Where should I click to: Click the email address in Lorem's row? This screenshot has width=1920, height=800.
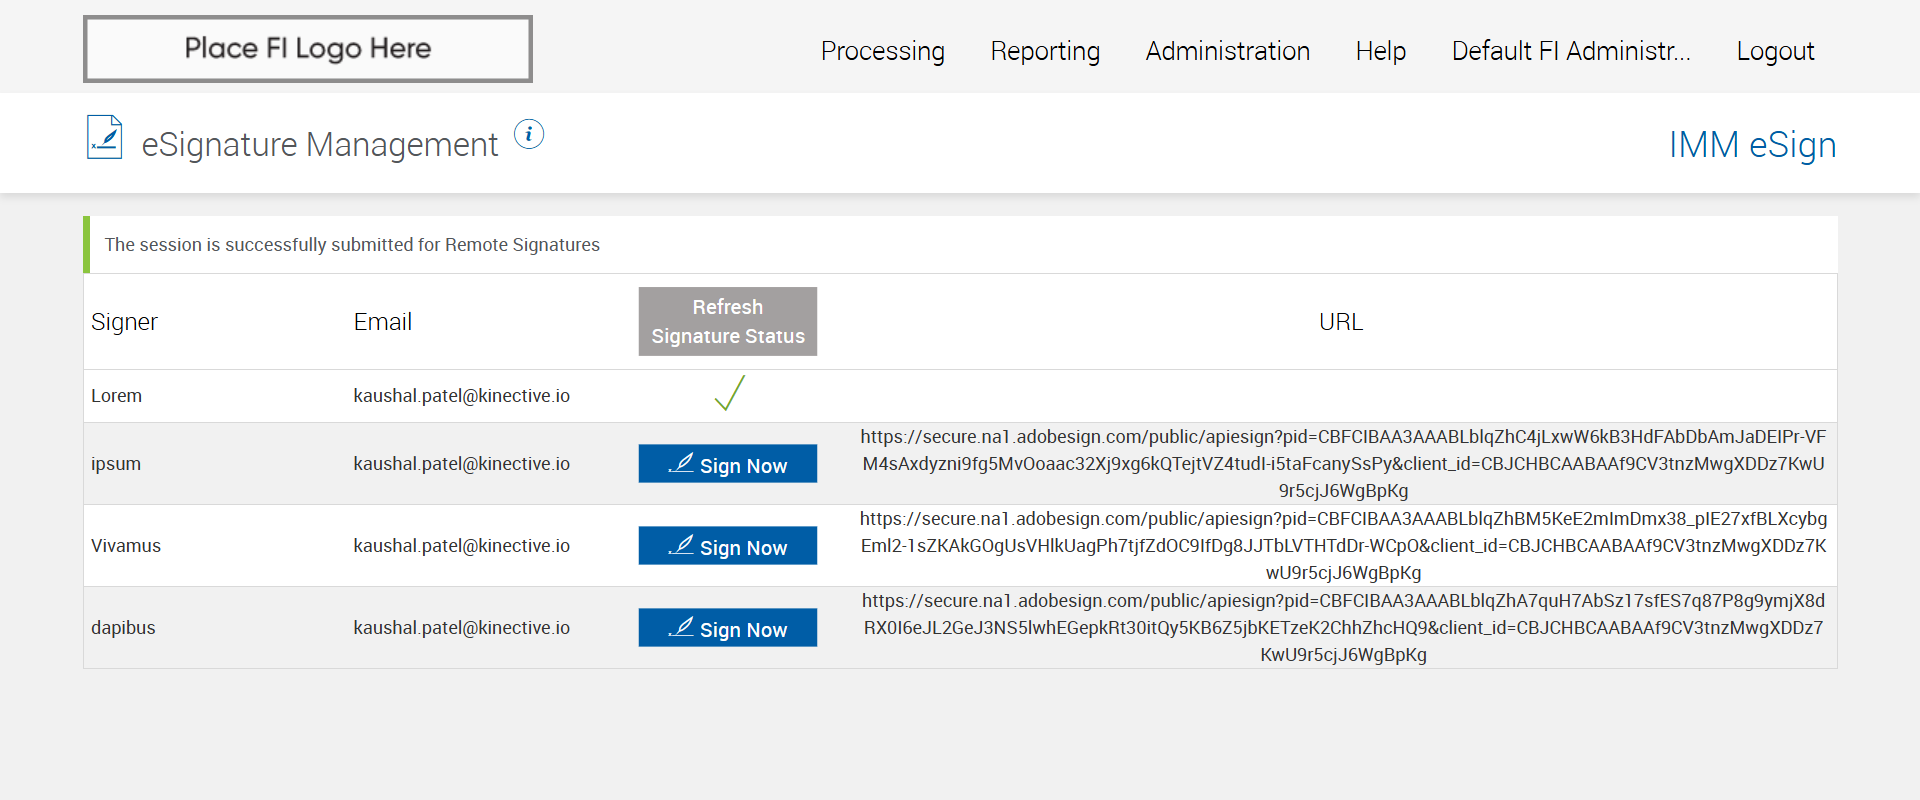(461, 396)
